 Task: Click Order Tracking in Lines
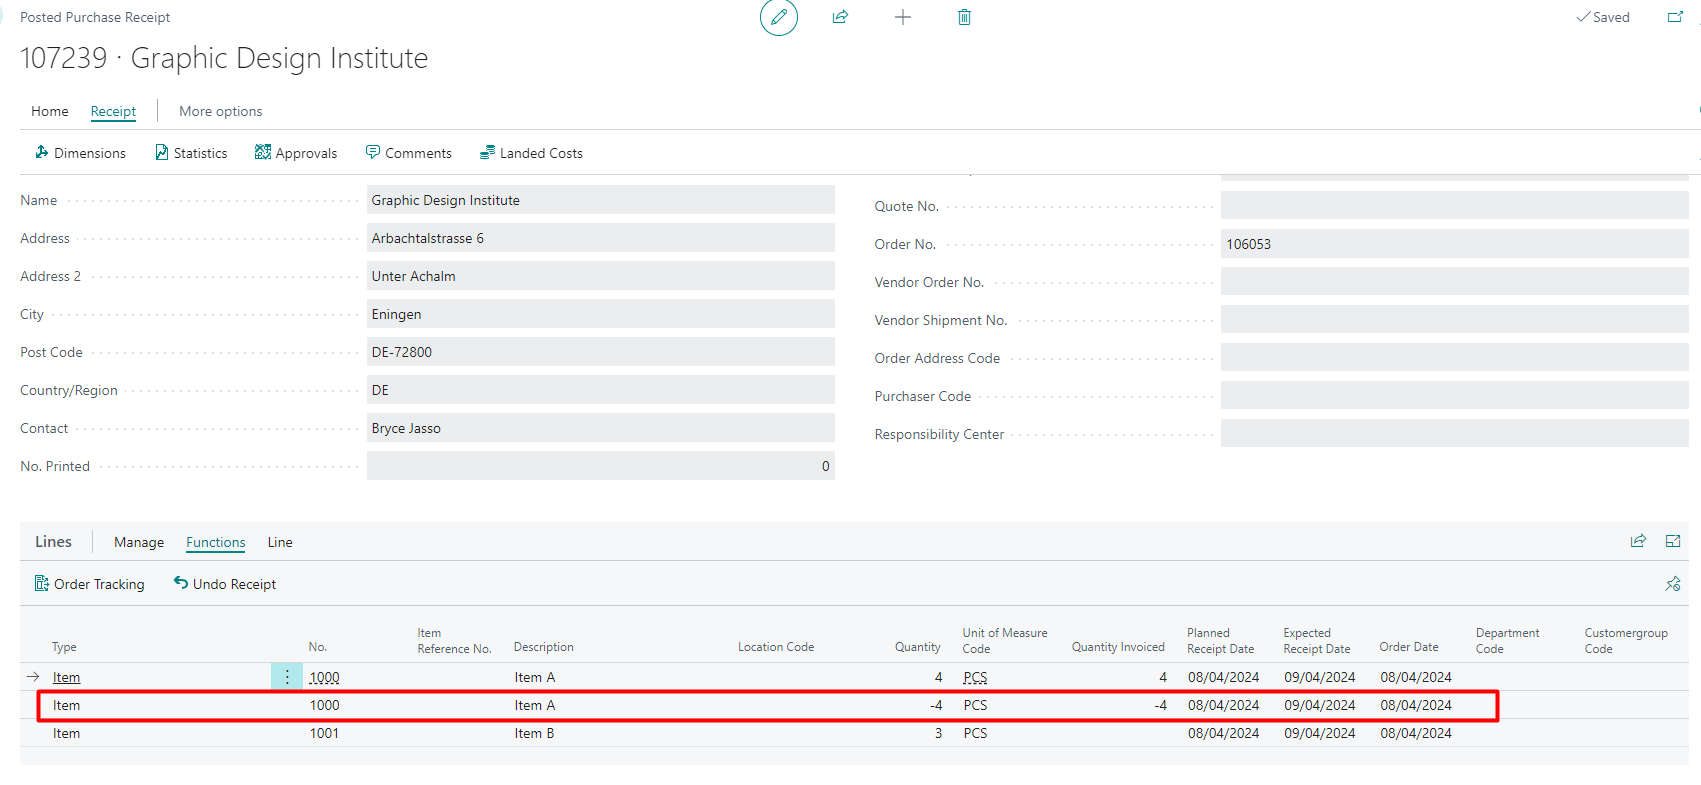tap(89, 584)
